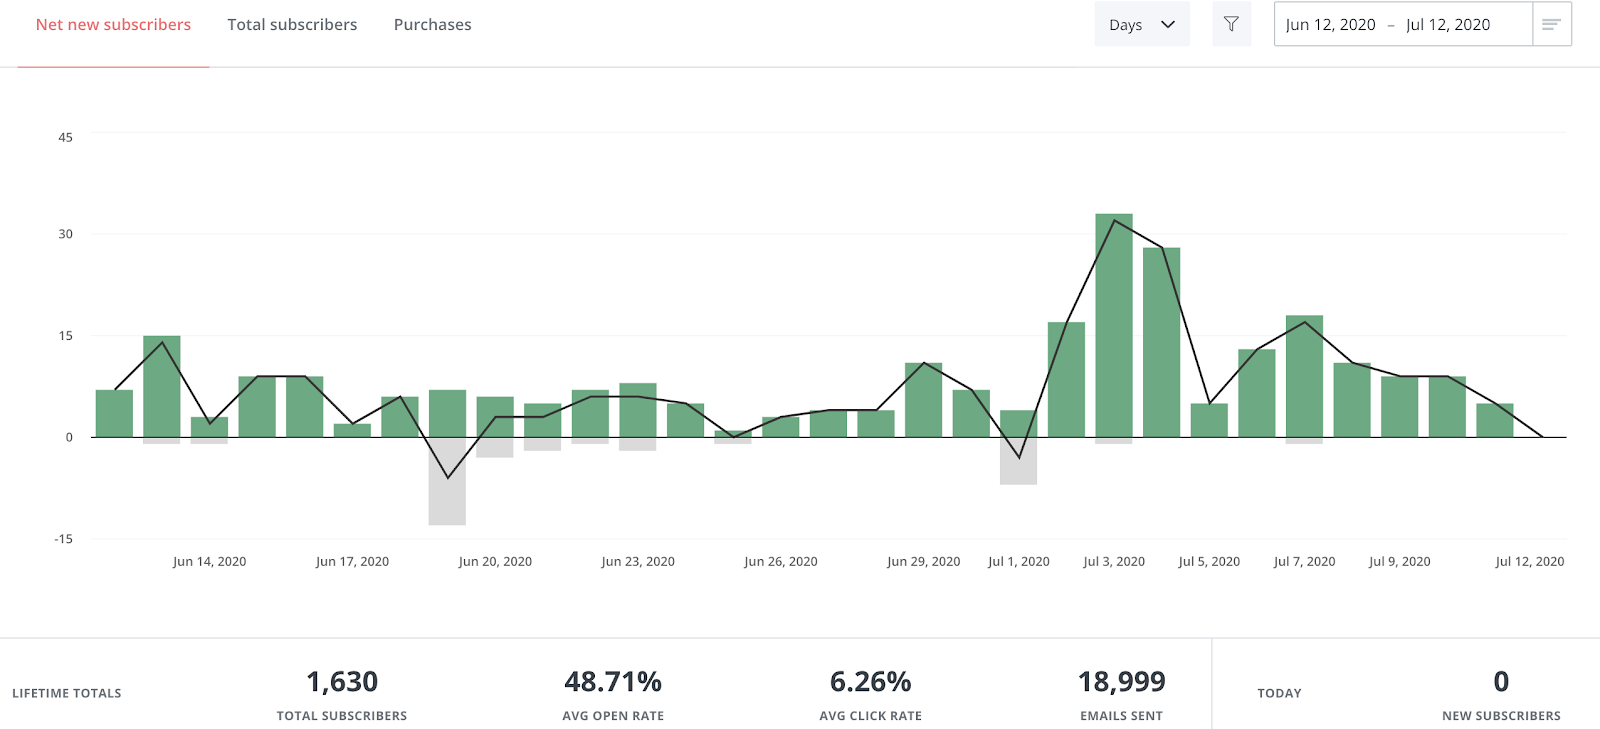Click the x-axis label Jul 5, 2020
The width and height of the screenshot is (1600, 729).
pyautogui.click(x=1209, y=562)
